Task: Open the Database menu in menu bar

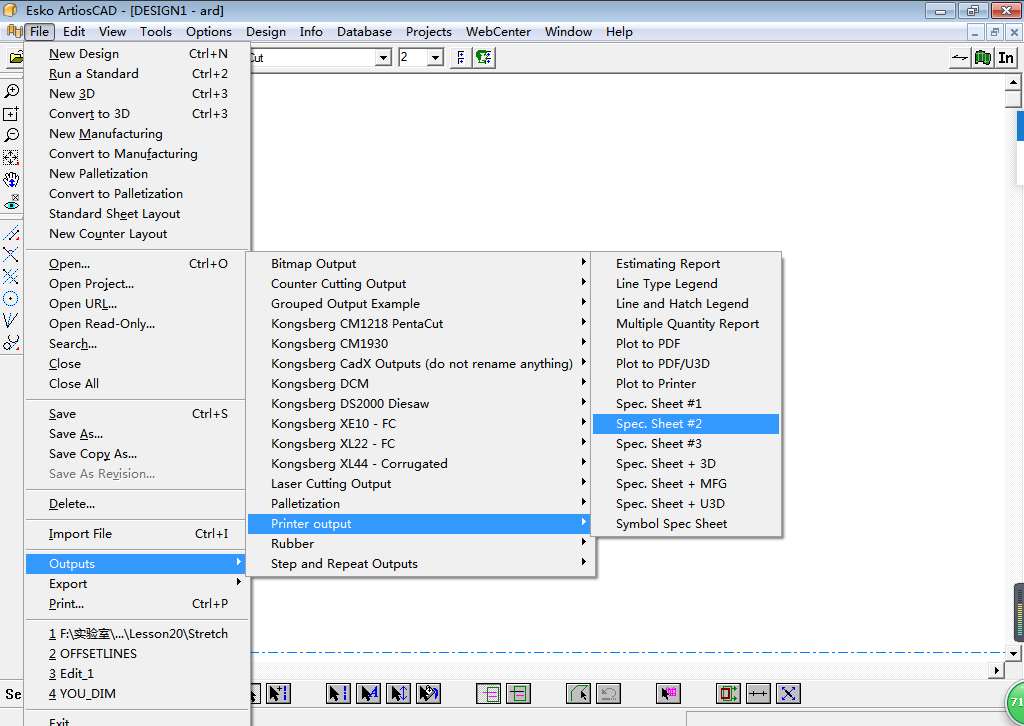Action: click(x=364, y=32)
